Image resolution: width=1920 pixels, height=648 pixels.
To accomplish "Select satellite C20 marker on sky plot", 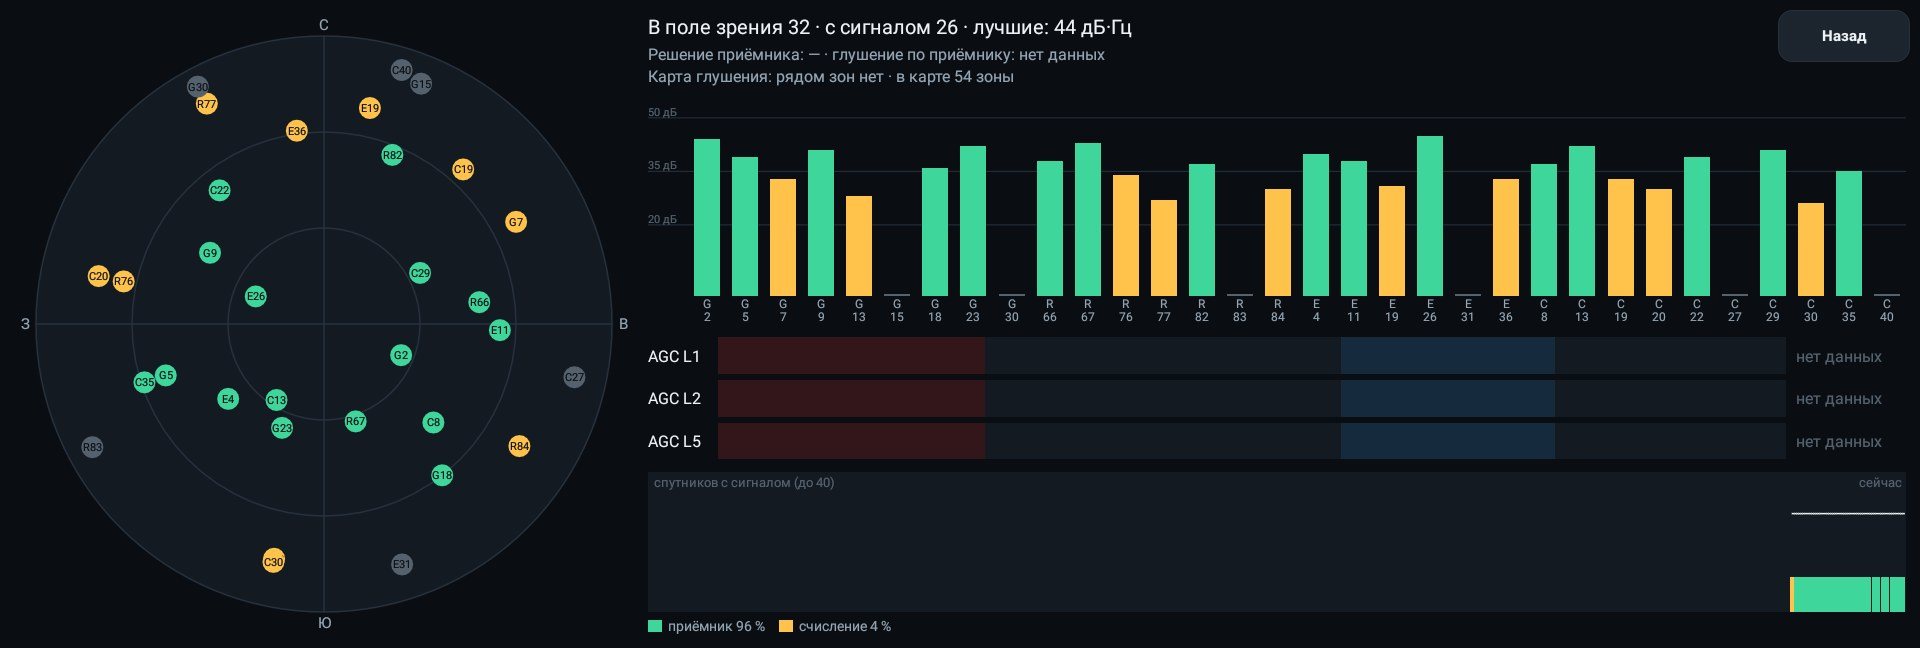I will click(x=98, y=276).
